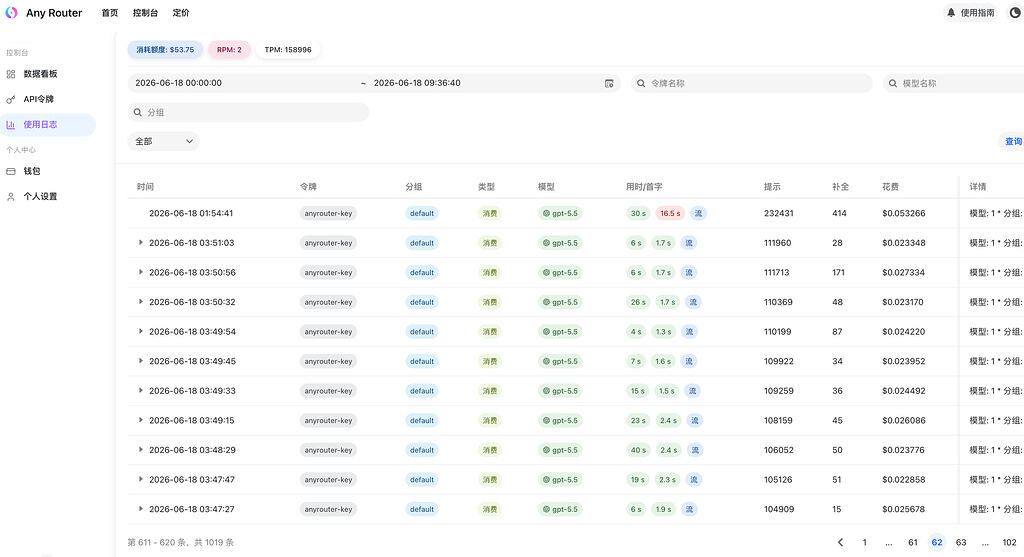Click the prompt count 232431

coord(778,214)
